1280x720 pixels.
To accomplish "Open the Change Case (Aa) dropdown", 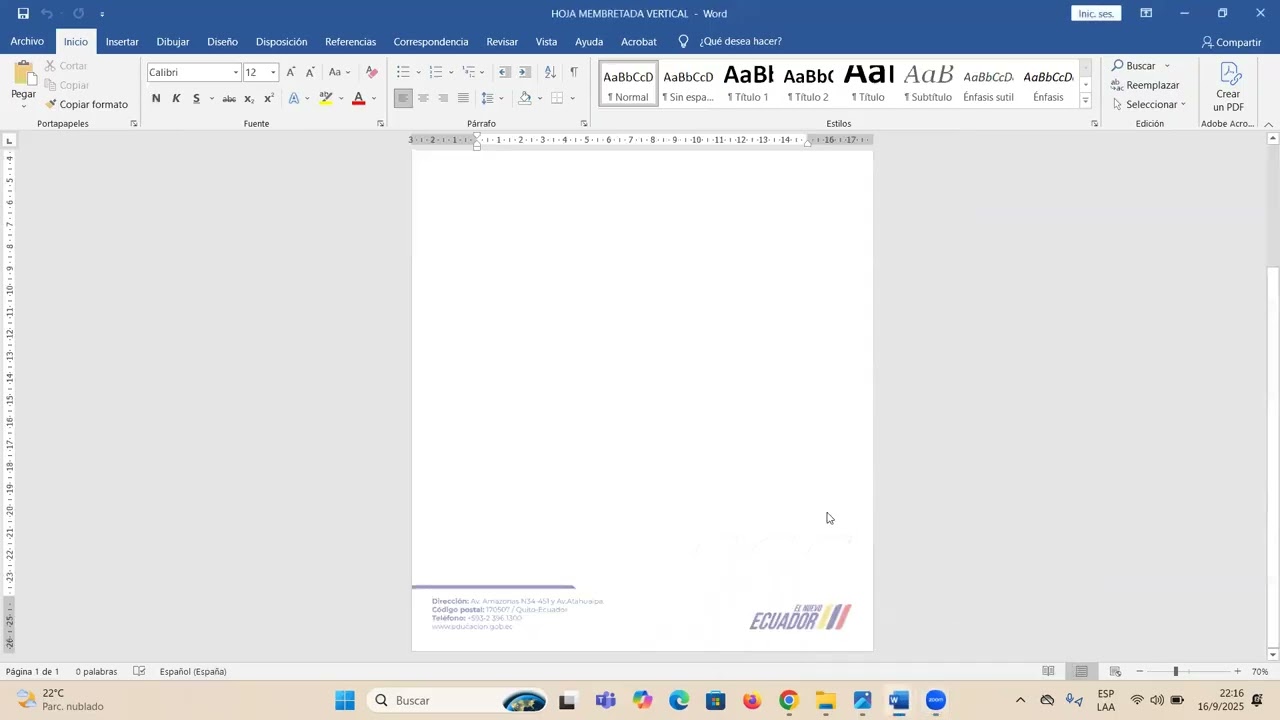I will point(340,72).
